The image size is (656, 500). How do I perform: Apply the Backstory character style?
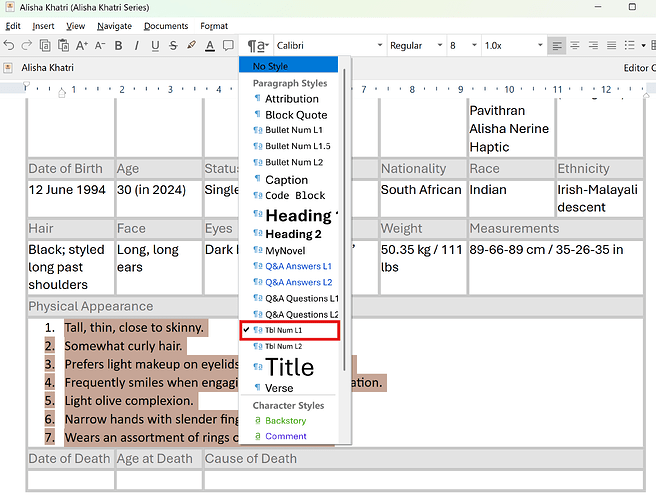289,421
